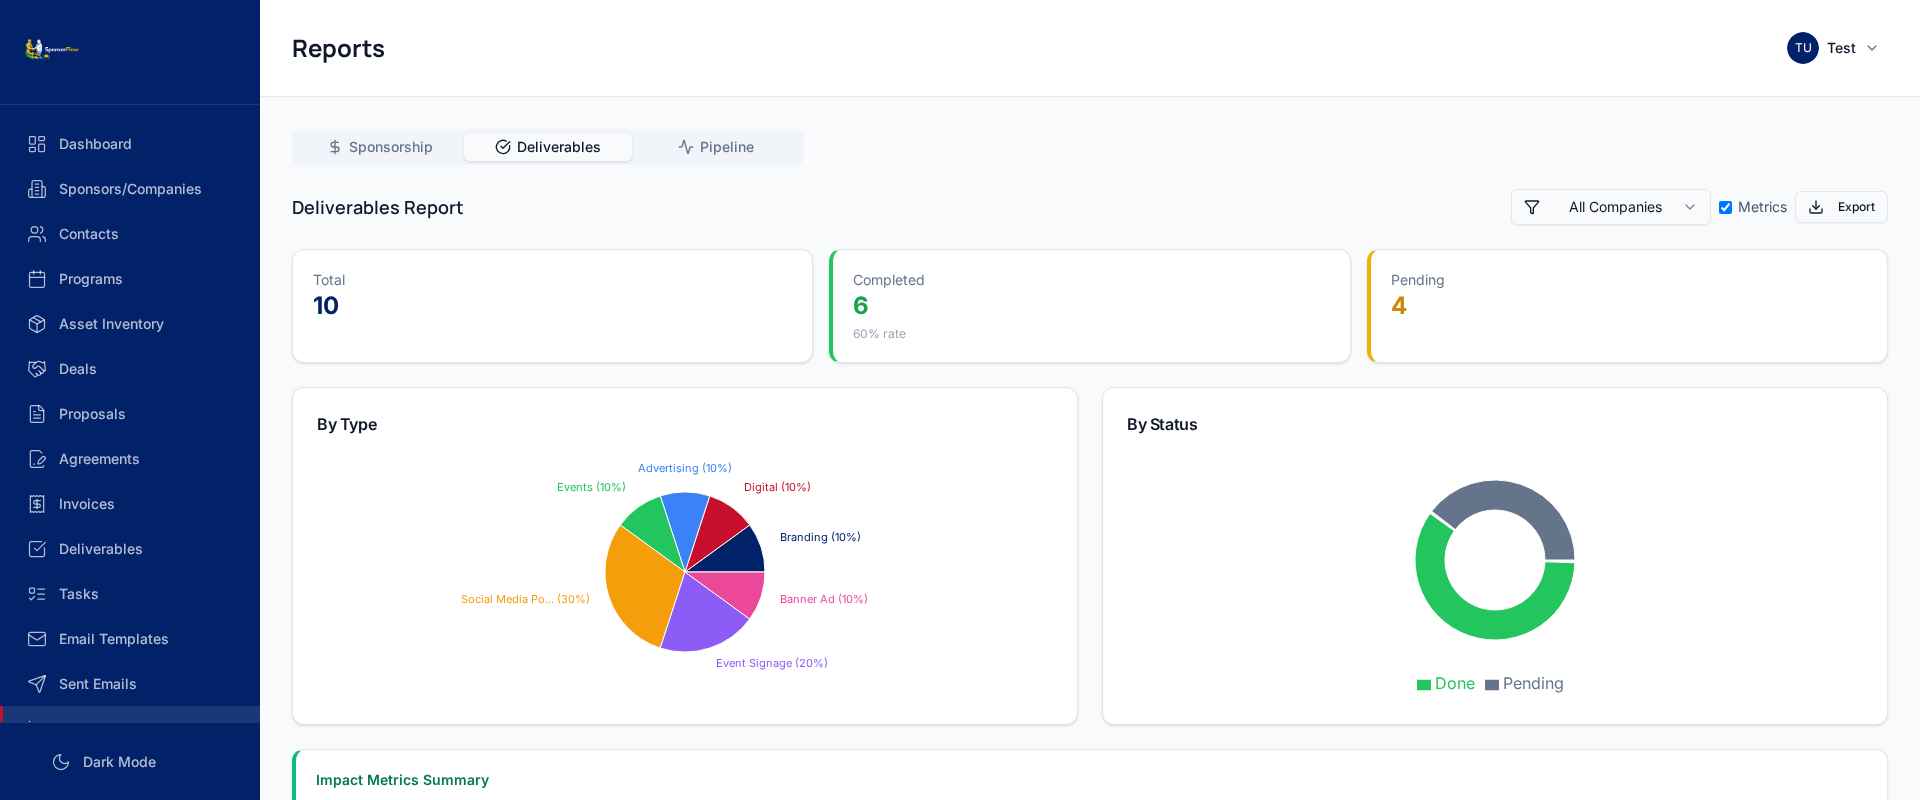Image resolution: width=1920 pixels, height=800 pixels.
Task: Open Email Templates
Action: (130, 639)
